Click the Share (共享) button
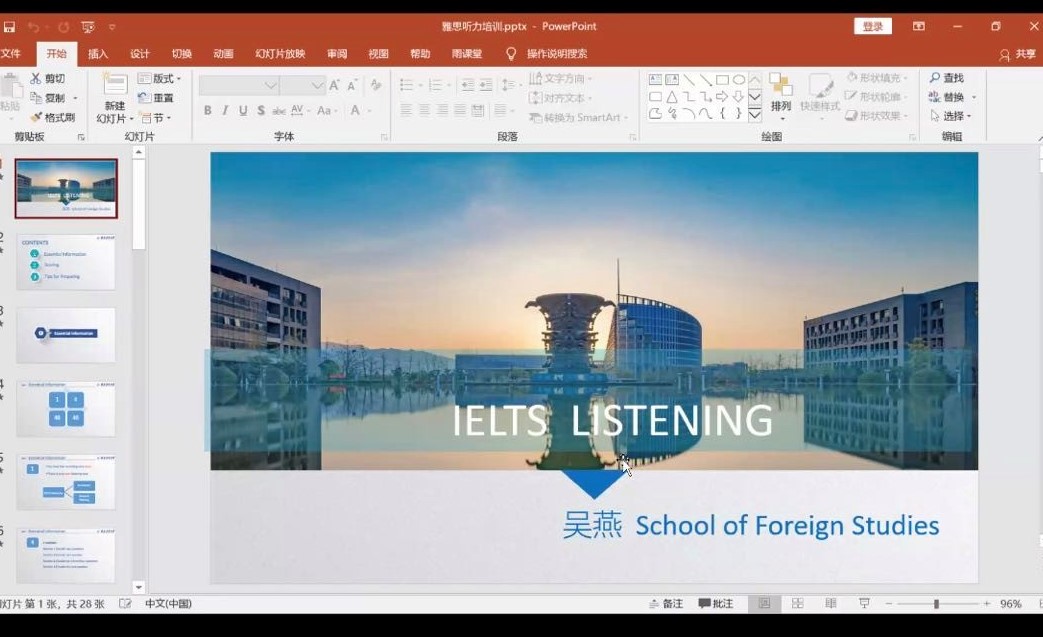1043x637 pixels. pyautogui.click(x=1018, y=54)
